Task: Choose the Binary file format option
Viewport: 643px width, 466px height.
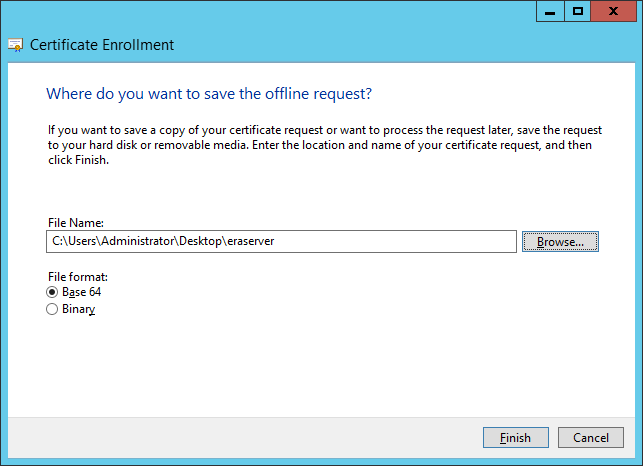Action: coord(53,310)
